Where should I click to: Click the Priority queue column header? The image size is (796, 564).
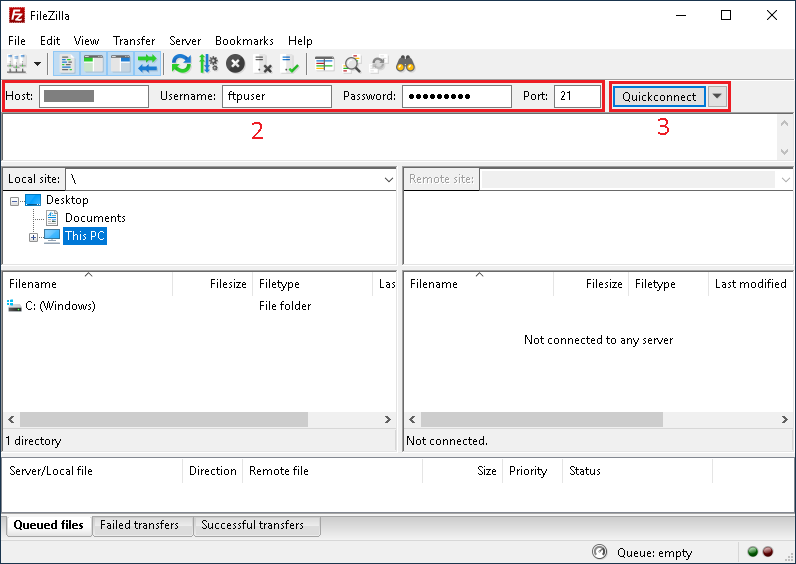pyautogui.click(x=533, y=471)
